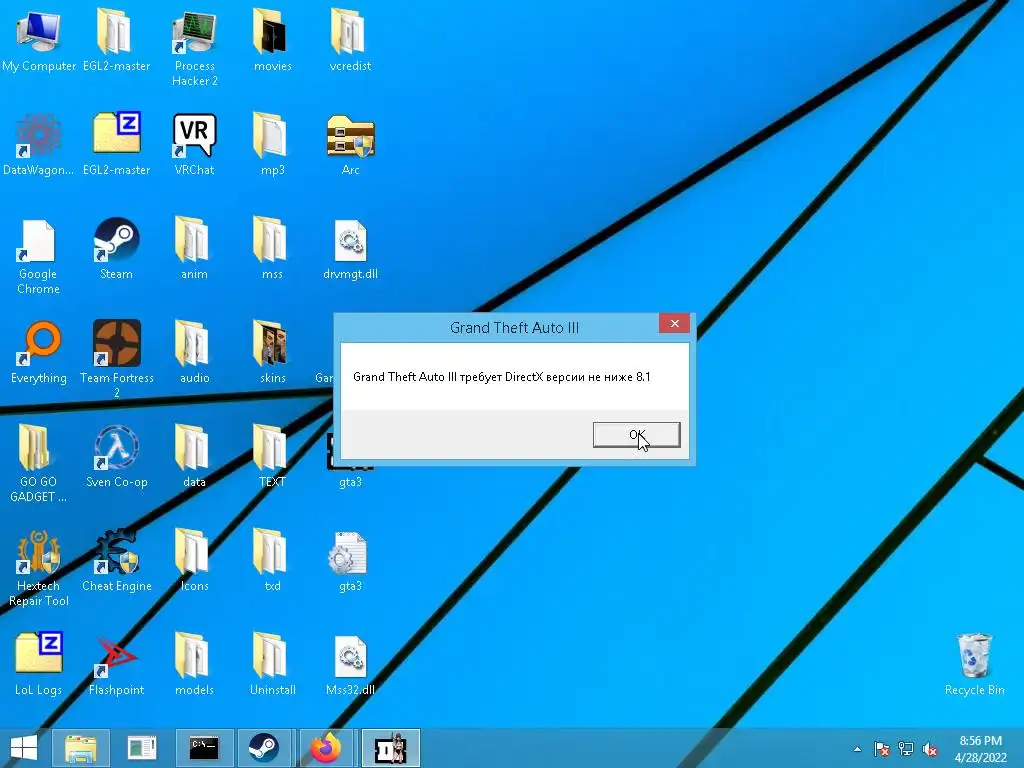Switch to Firefox in the taskbar

pos(326,748)
